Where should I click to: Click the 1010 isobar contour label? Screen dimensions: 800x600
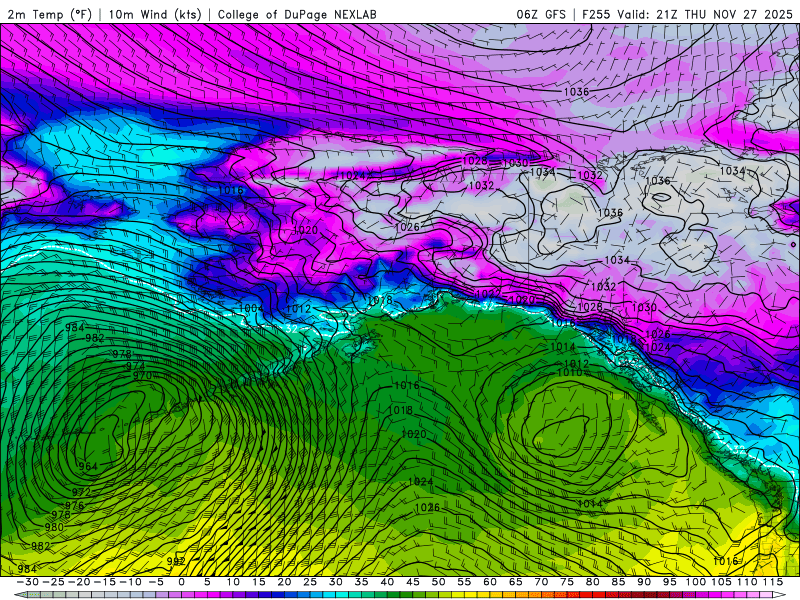(569, 373)
